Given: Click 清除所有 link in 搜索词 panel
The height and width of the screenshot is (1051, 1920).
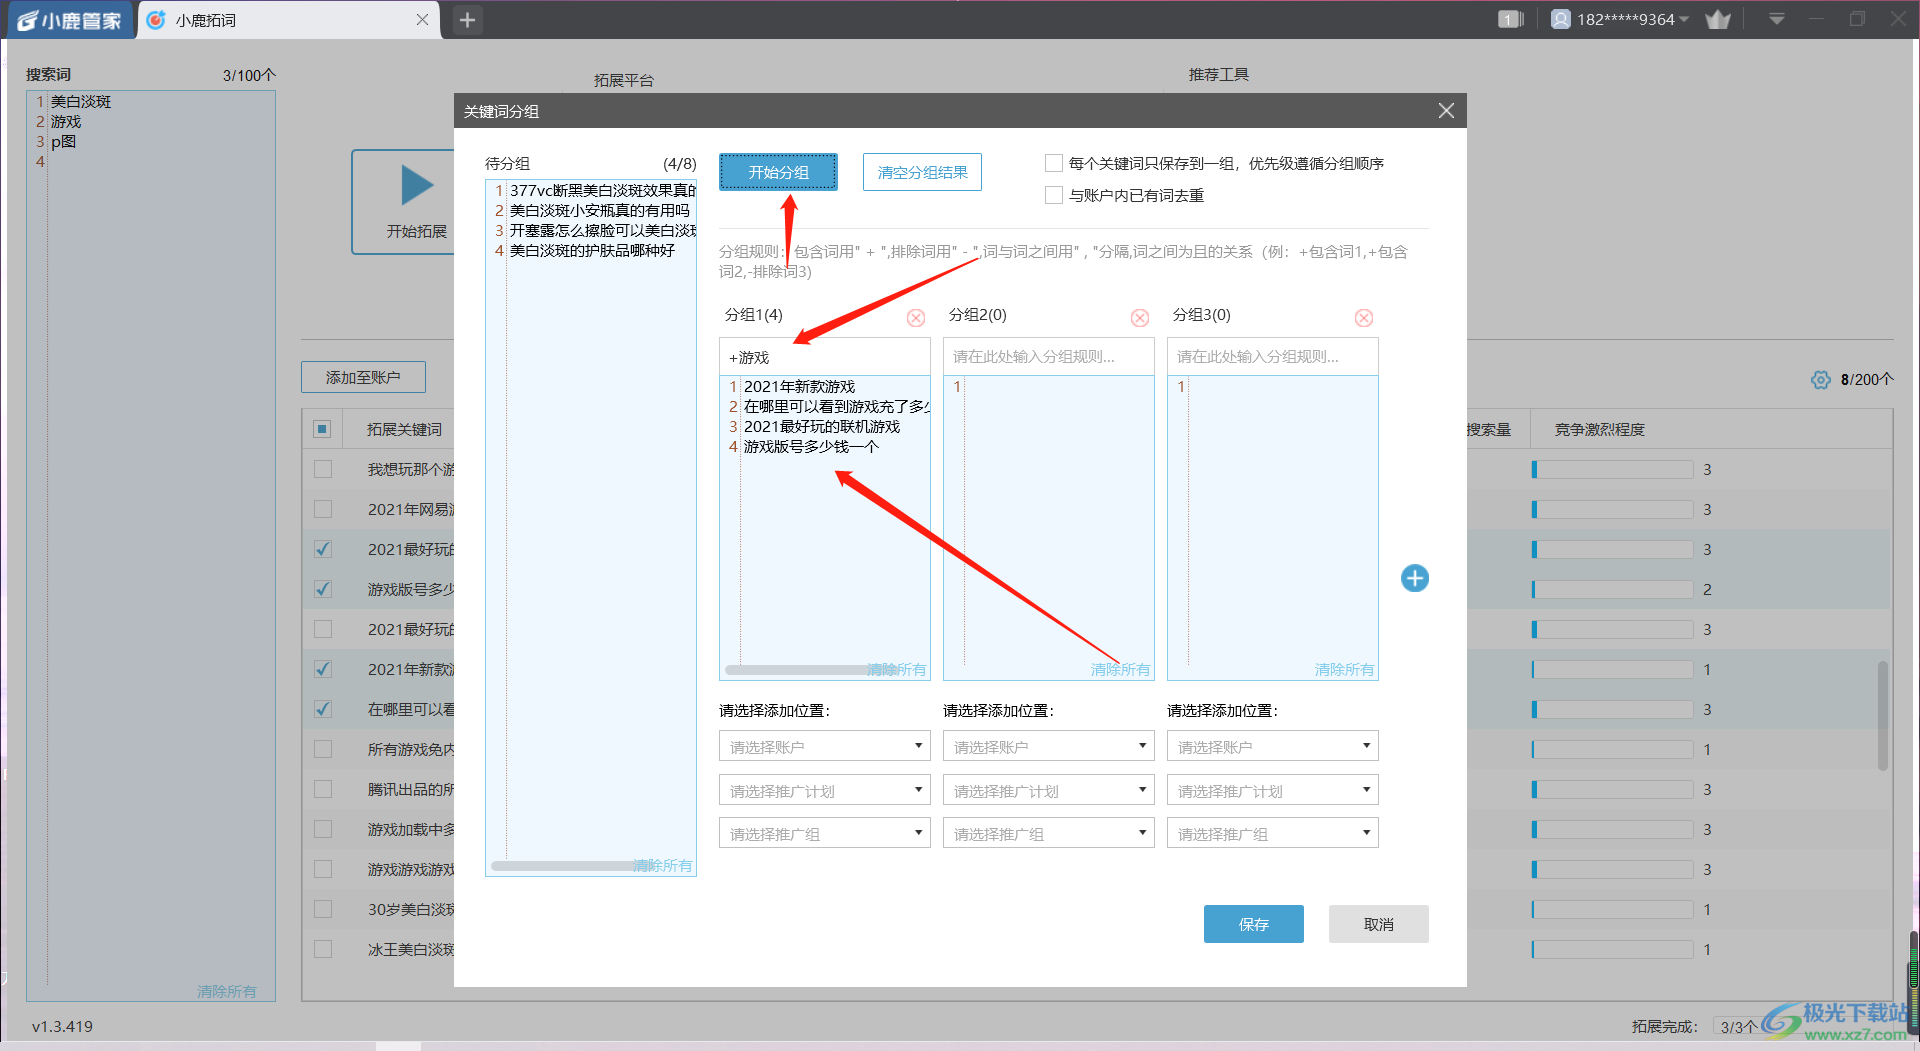Looking at the screenshot, I should point(227,991).
